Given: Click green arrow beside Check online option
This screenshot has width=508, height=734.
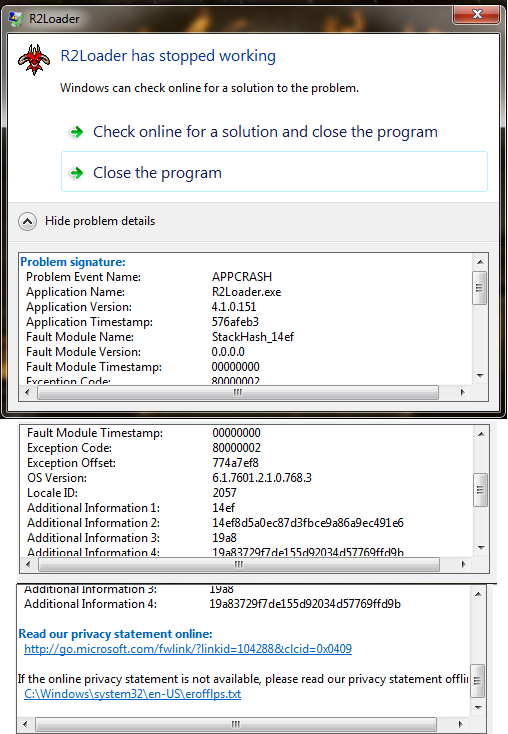Looking at the screenshot, I should tap(76, 132).
